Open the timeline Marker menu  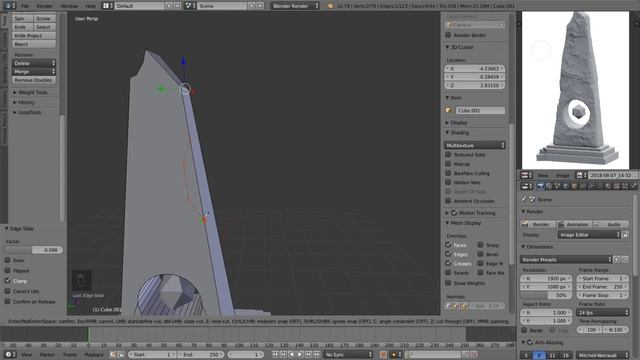pos(47,355)
